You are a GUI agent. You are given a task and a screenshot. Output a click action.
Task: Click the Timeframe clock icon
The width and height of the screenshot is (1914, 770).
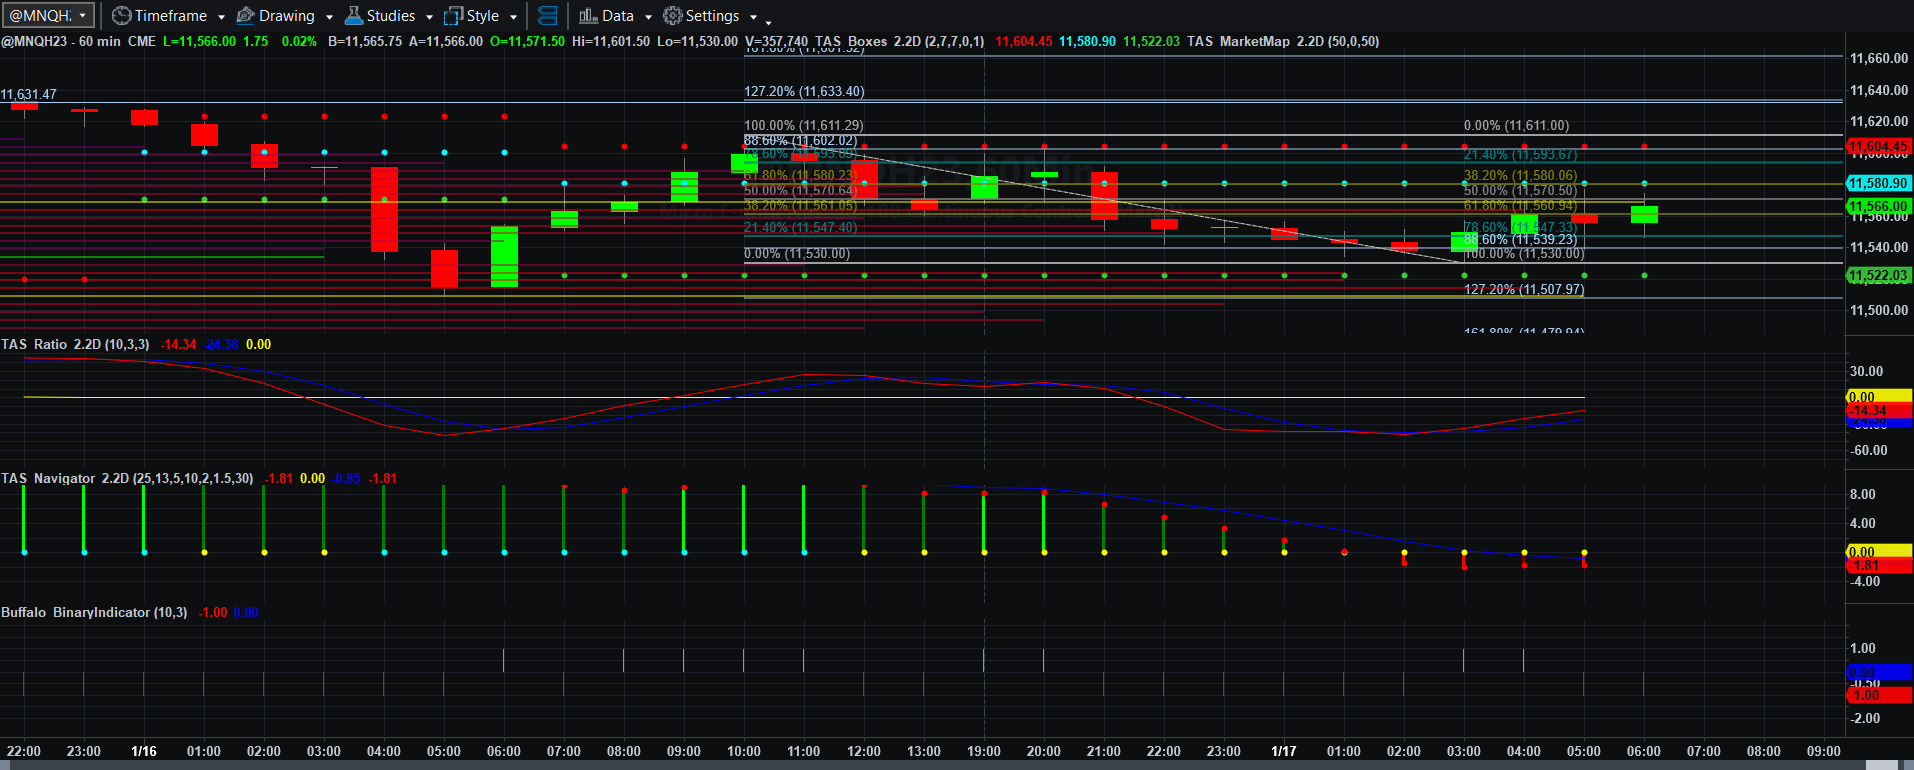click(x=122, y=16)
